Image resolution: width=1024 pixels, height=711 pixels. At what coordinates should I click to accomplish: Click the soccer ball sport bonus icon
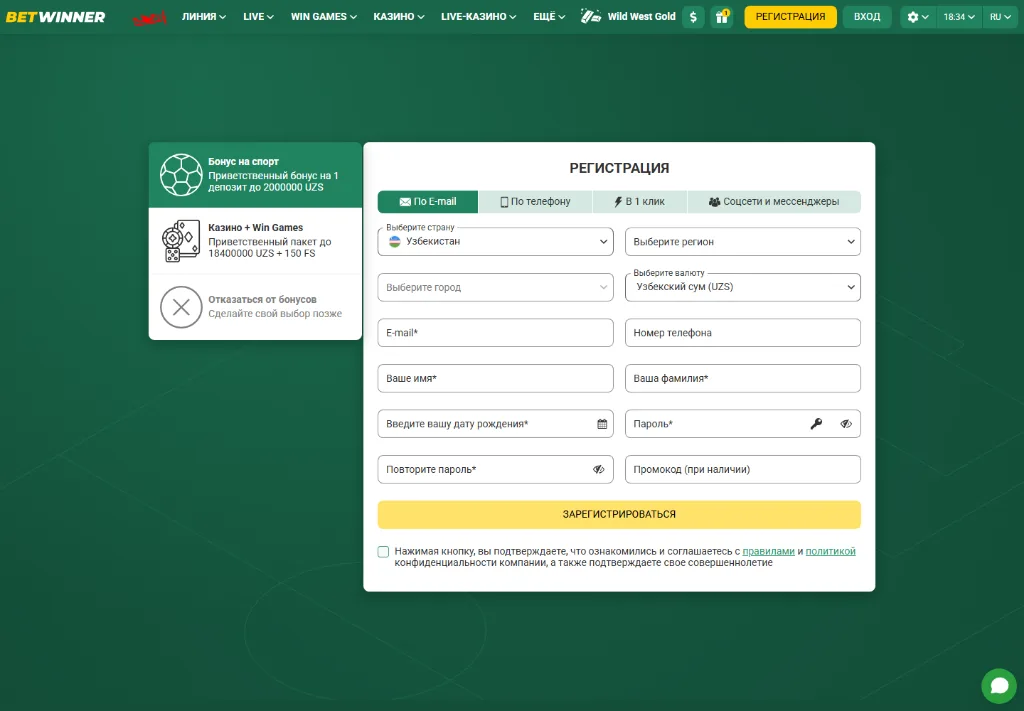[181, 175]
